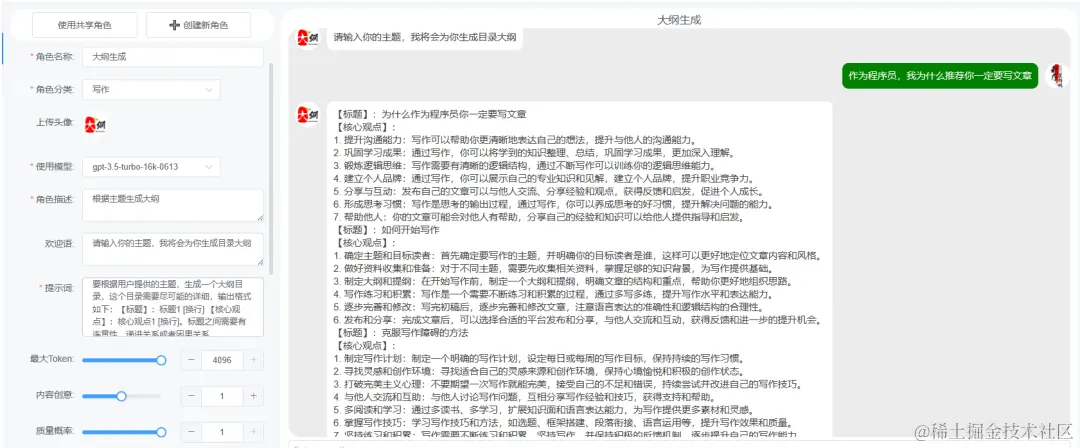Click the 使用共享角色 button

click(x=85, y=26)
